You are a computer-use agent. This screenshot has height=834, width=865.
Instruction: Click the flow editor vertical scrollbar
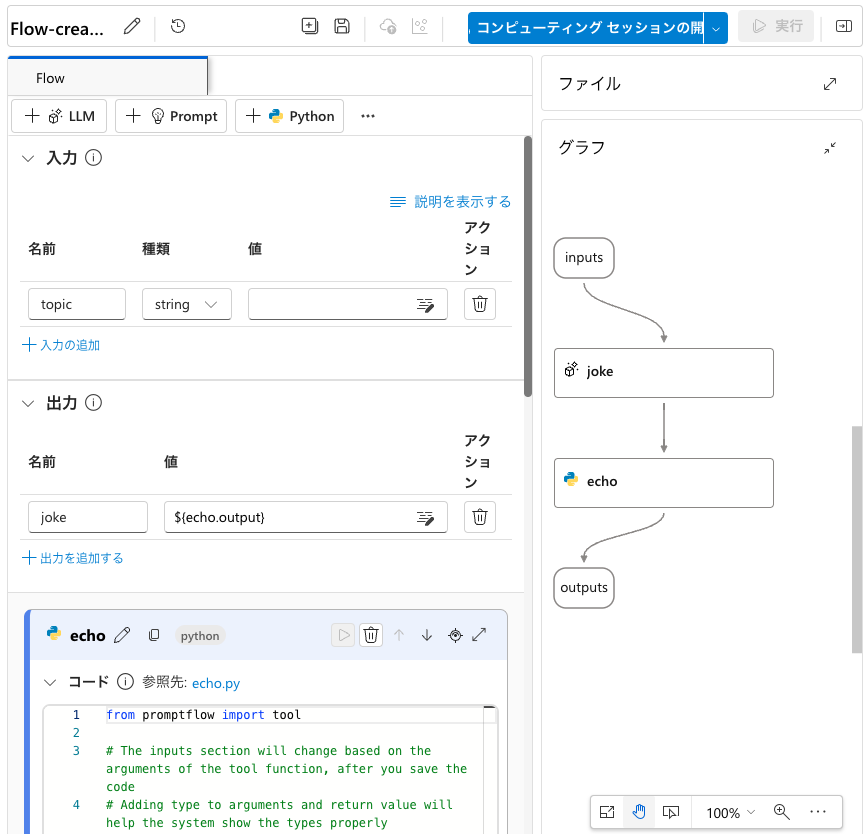click(x=528, y=266)
